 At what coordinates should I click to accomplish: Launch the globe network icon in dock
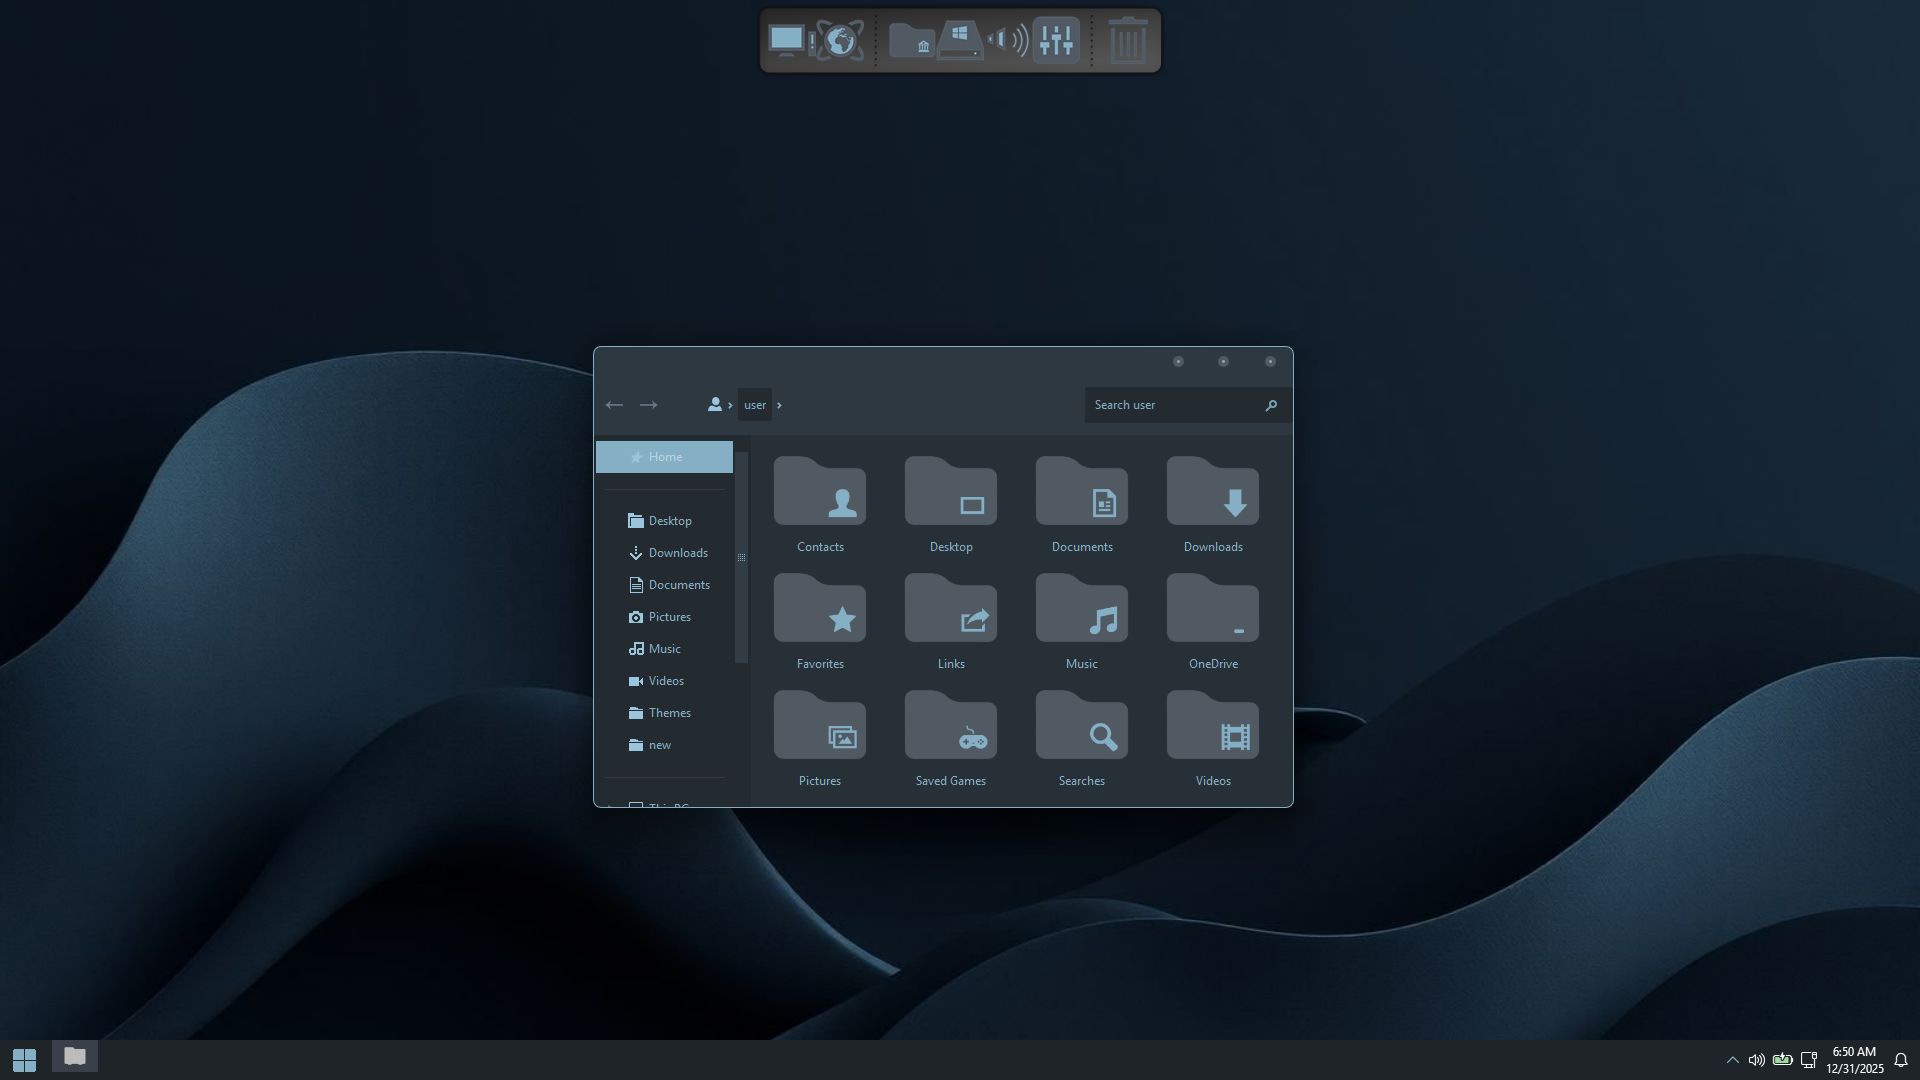[x=840, y=40]
